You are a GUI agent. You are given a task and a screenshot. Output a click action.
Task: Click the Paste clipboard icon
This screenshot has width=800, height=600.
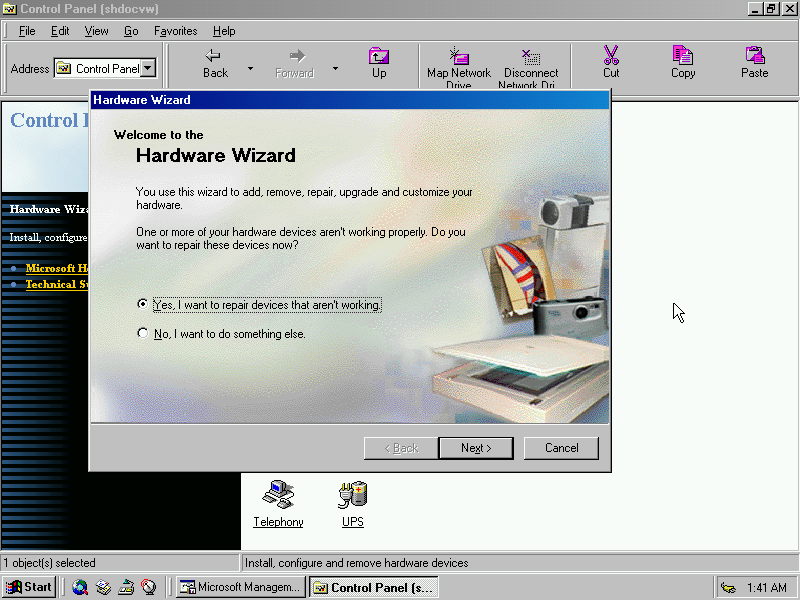coord(755,56)
